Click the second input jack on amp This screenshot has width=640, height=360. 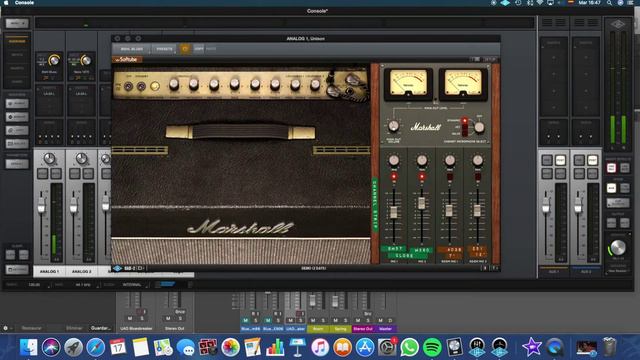click(x=141, y=86)
